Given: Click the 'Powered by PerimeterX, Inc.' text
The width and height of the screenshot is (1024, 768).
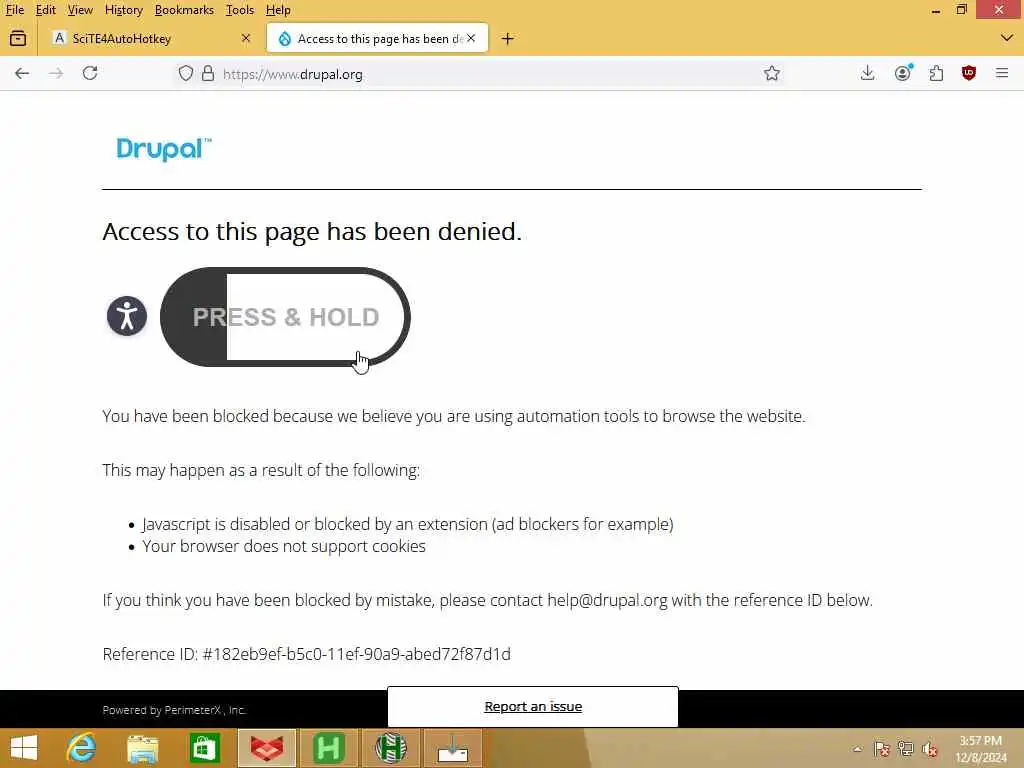Looking at the screenshot, I should point(174,710).
